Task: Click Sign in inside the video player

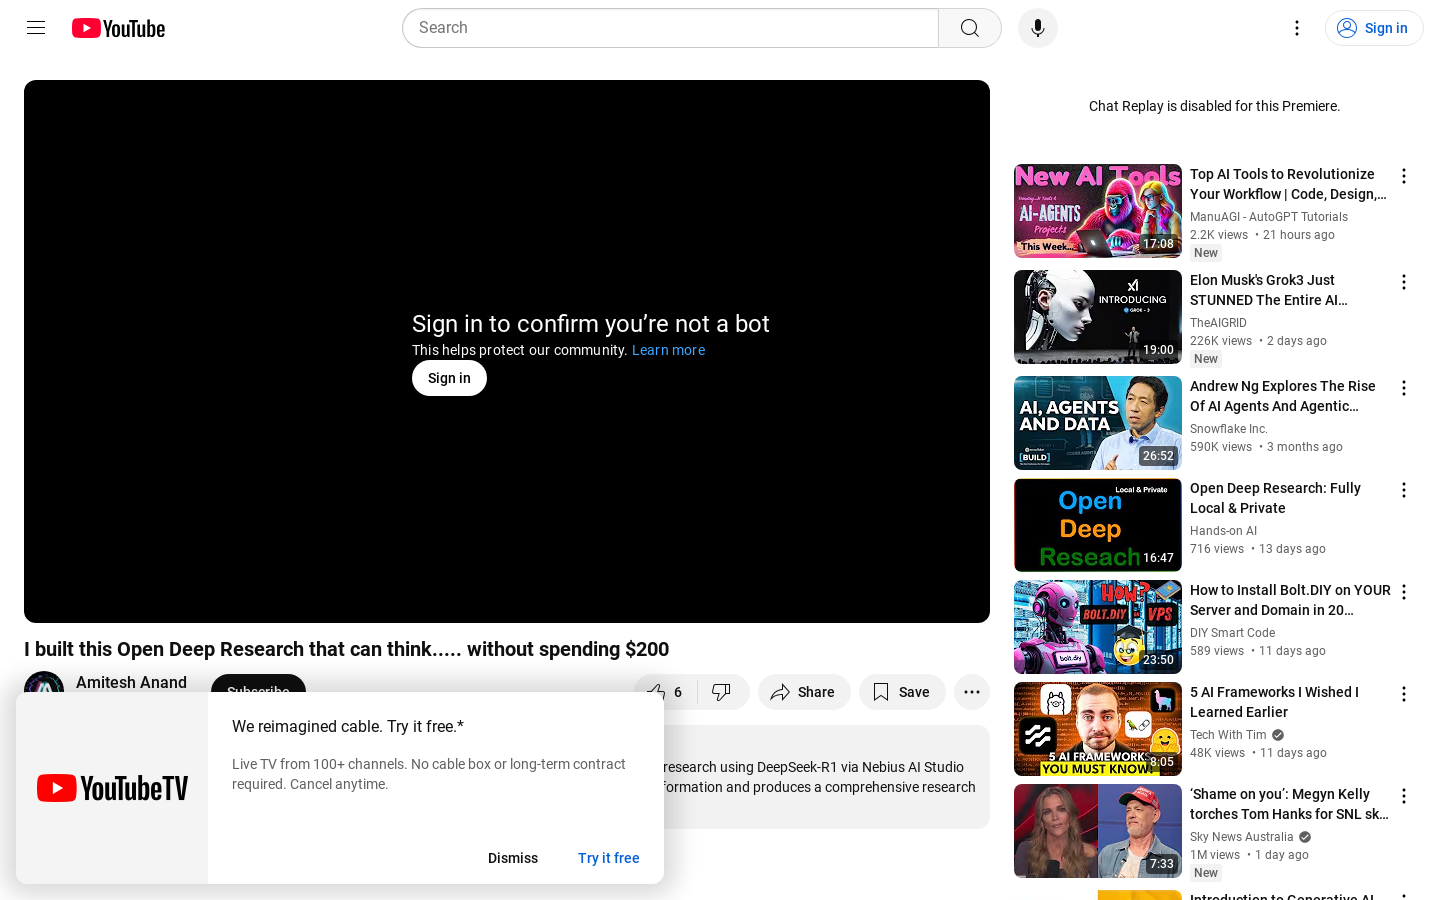Action: [449, 378]
